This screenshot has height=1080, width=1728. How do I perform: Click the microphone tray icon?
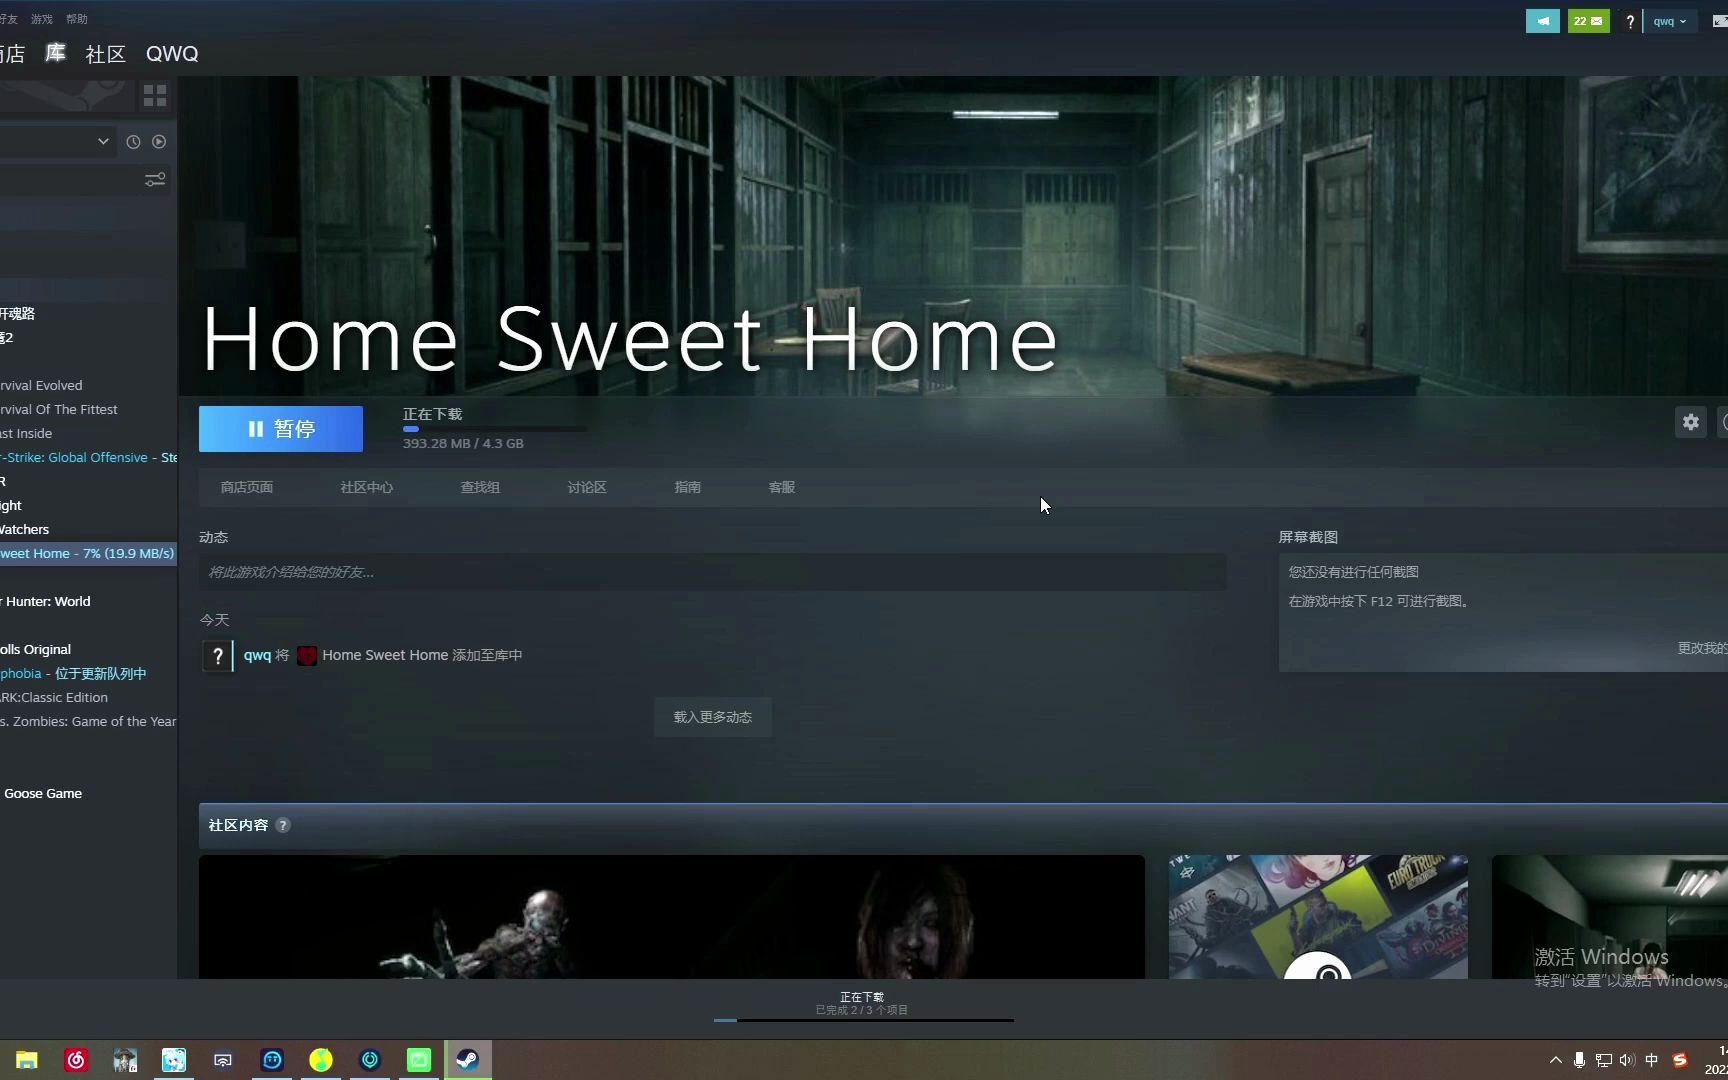coord(1579,1060)
